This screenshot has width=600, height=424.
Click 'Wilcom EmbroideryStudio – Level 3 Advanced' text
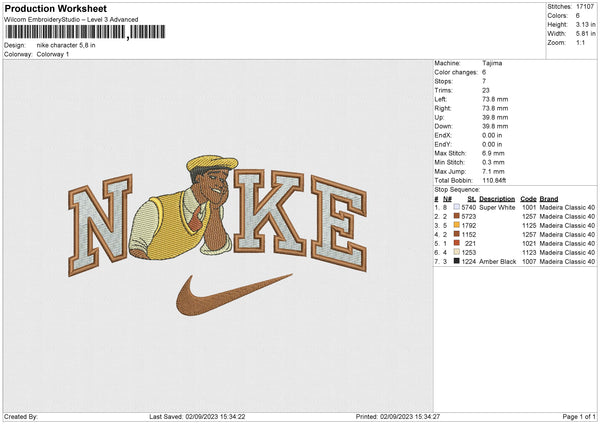click(x=71, y=20)
